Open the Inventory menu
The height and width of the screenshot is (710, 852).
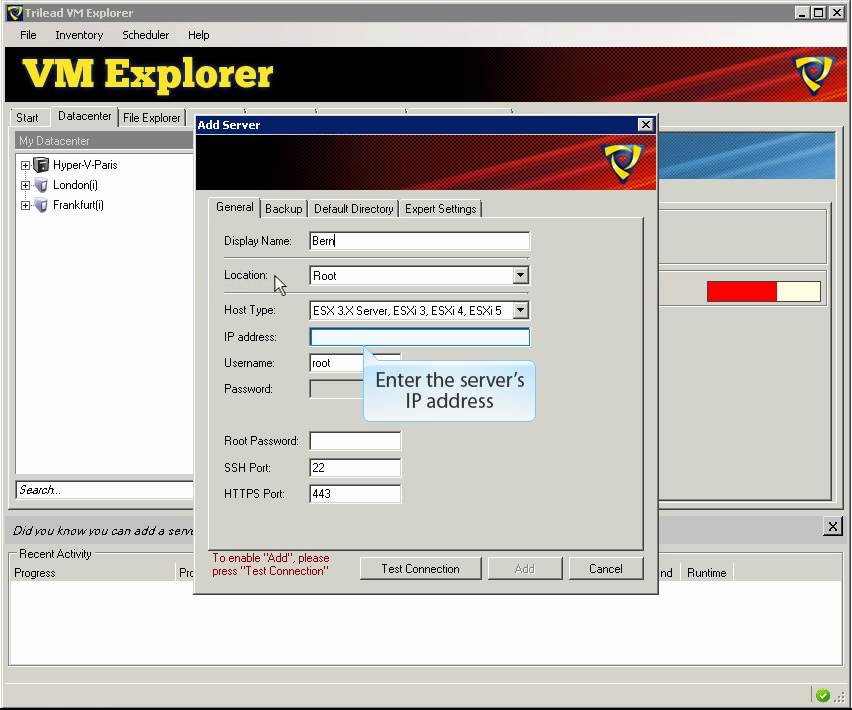[x=79, y=35]
